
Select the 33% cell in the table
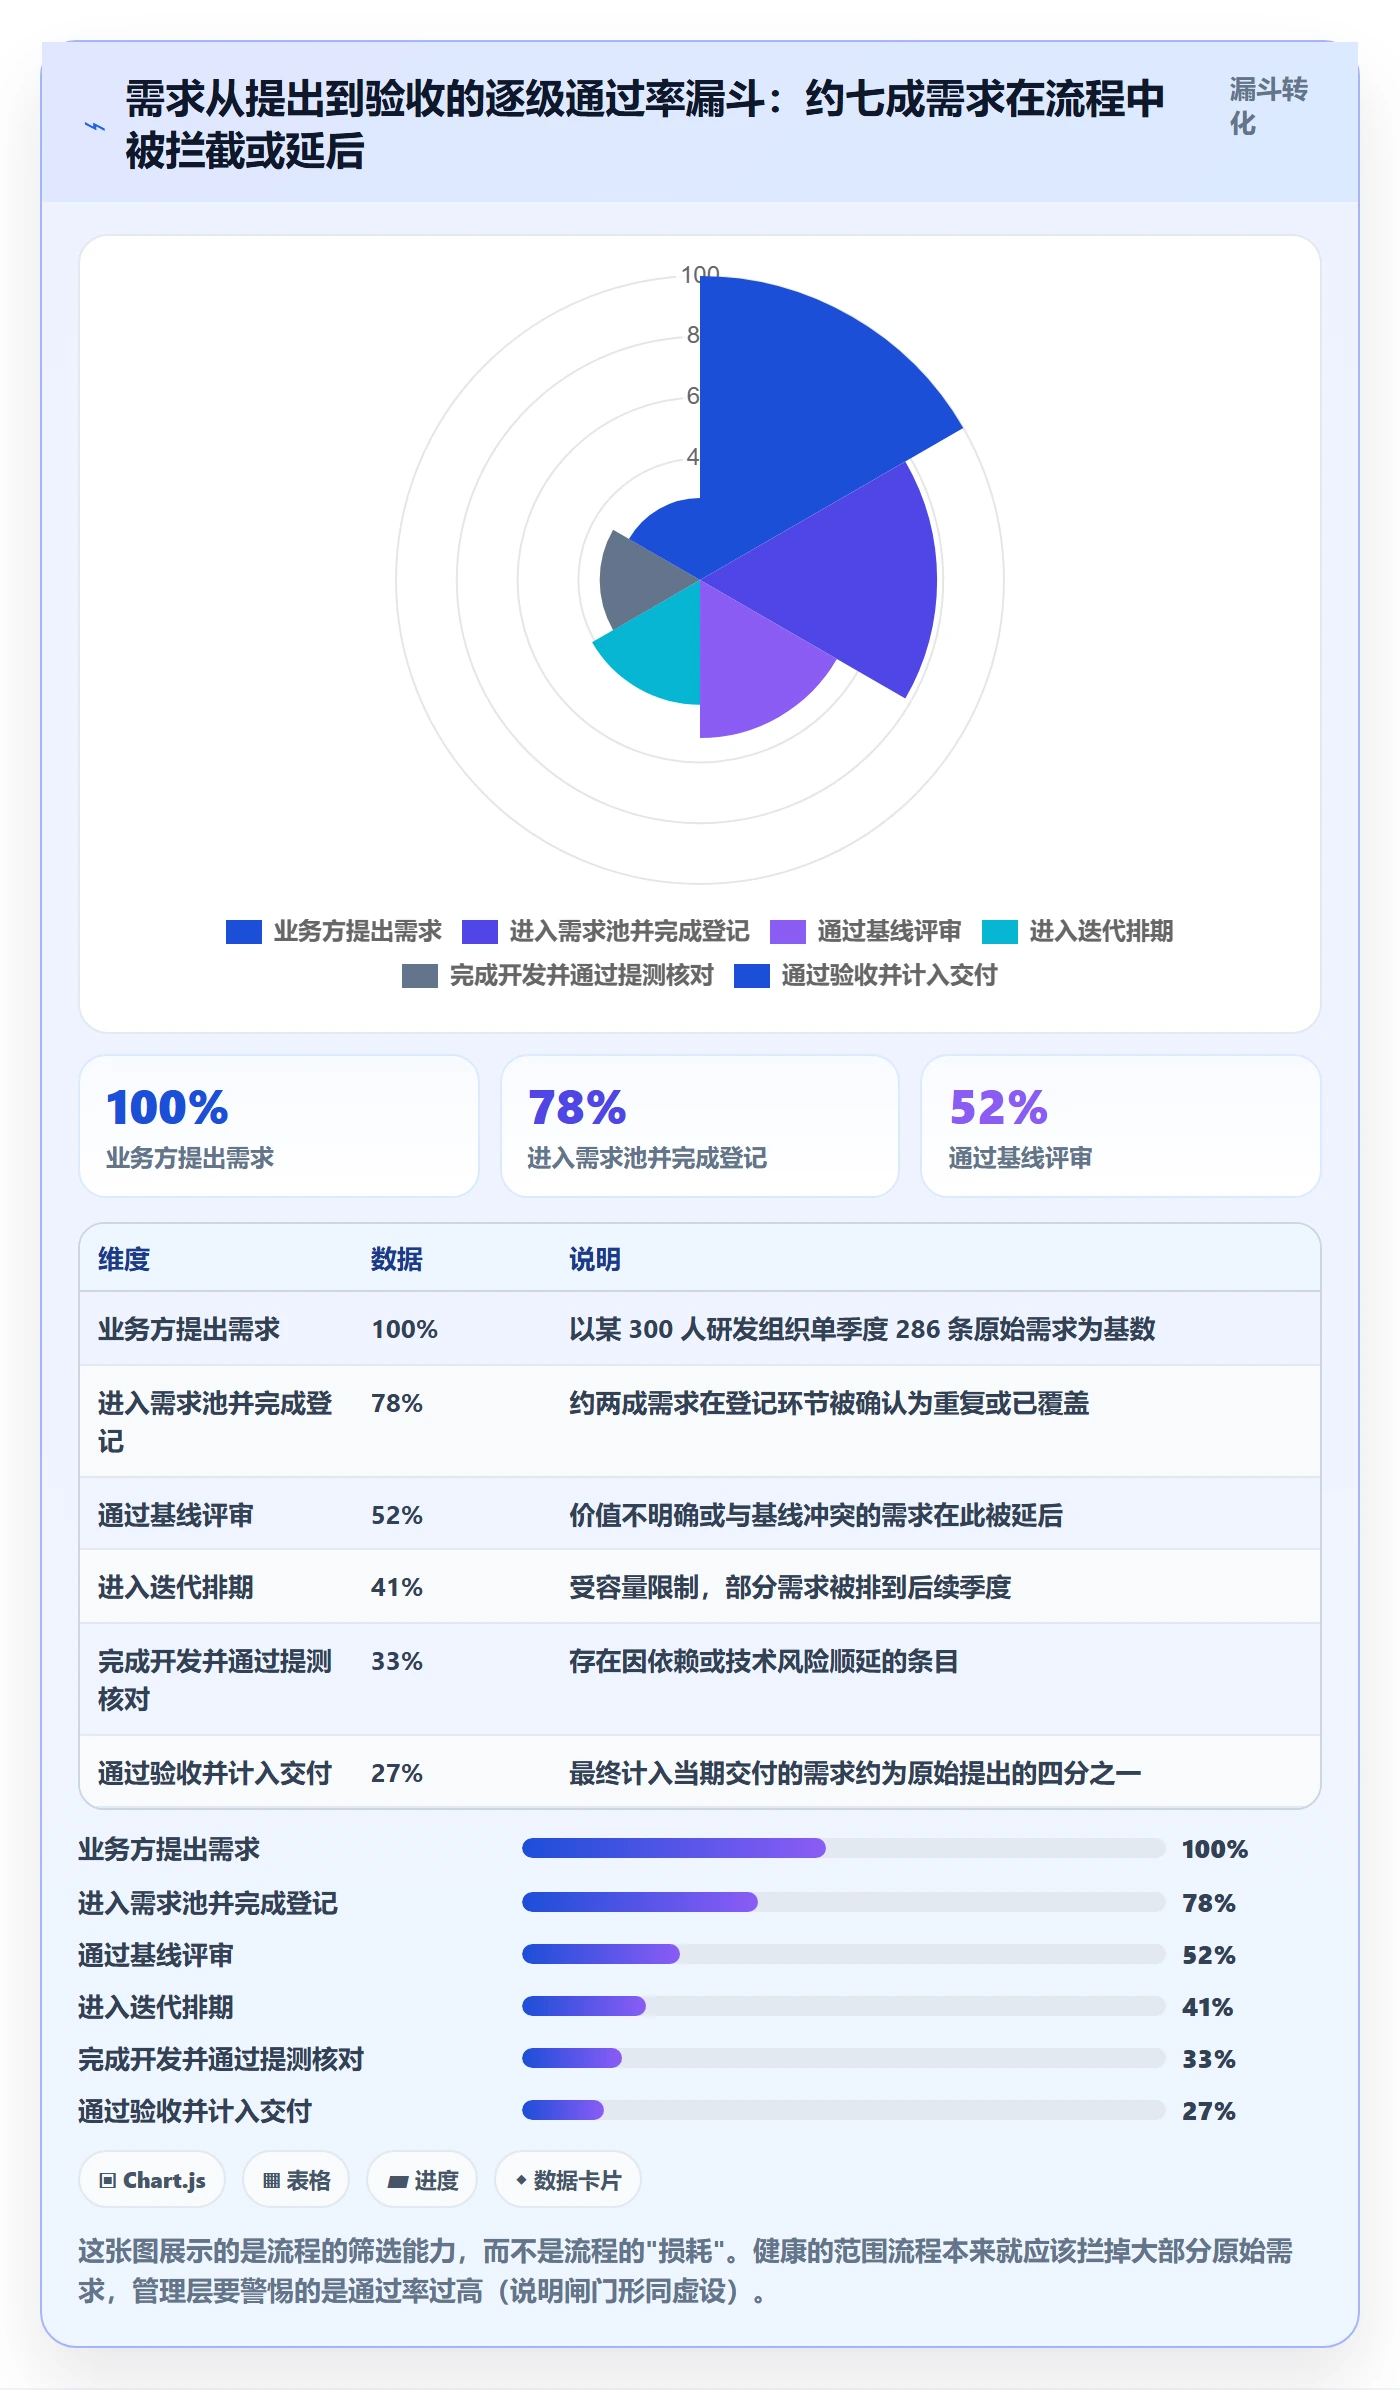[397, 1661]
